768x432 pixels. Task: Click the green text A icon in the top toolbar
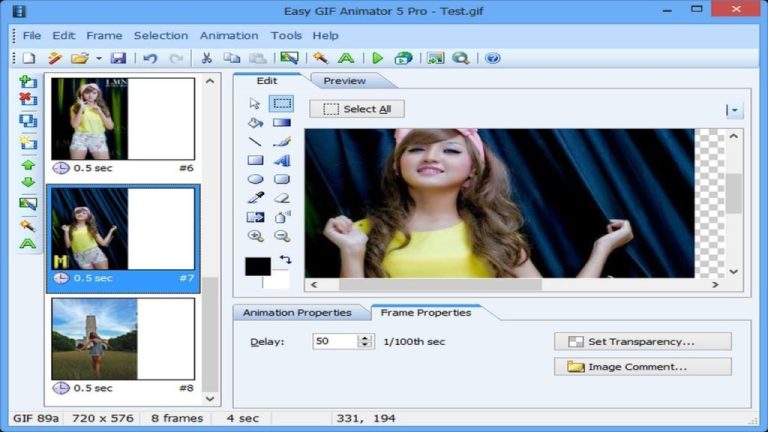click(346, 58)
